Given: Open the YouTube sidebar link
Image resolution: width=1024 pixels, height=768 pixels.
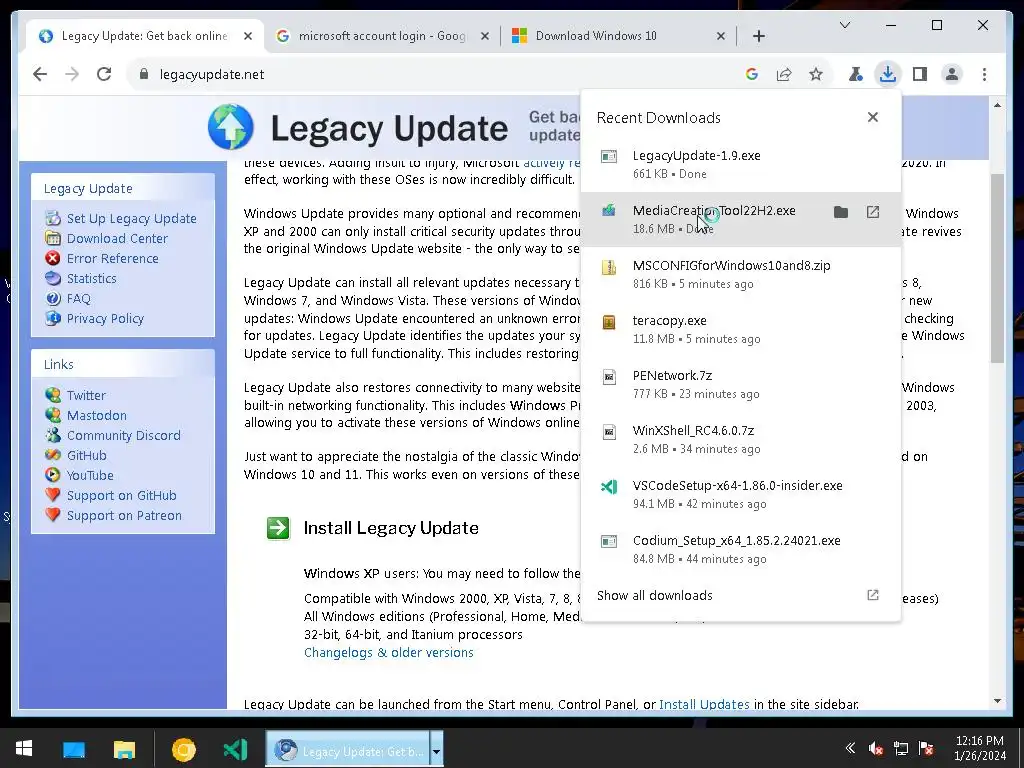Looking at the screenshot, I should pos(90,475).
